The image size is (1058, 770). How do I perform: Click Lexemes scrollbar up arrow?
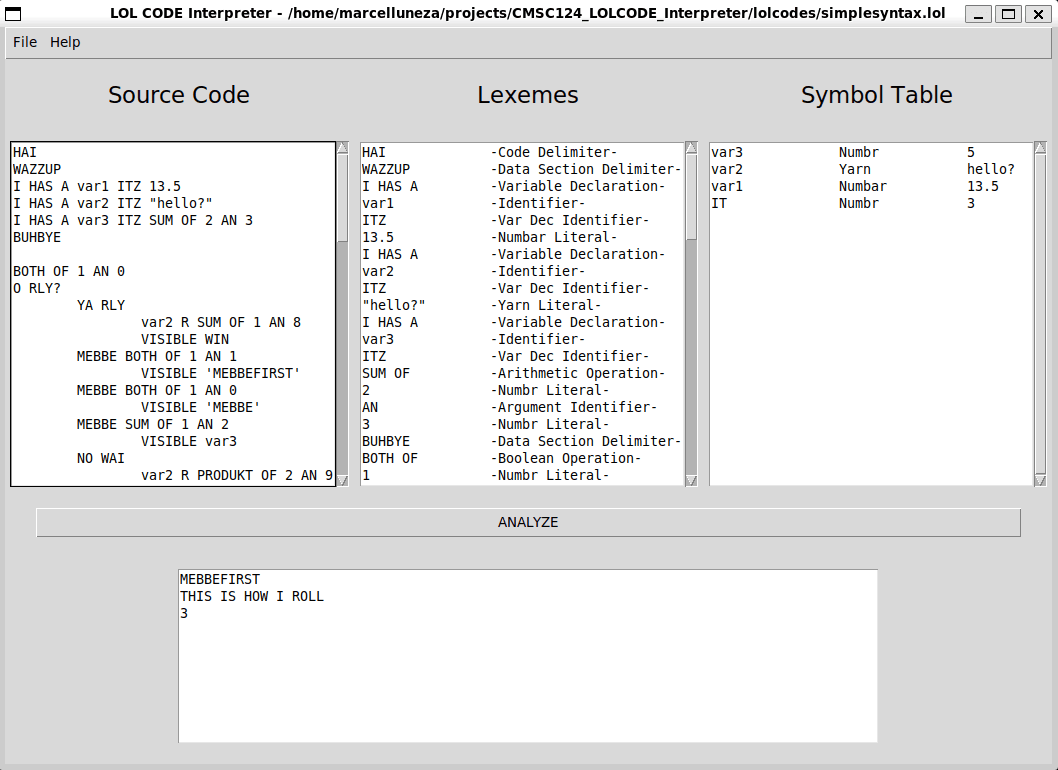click(x=692, y=148)
